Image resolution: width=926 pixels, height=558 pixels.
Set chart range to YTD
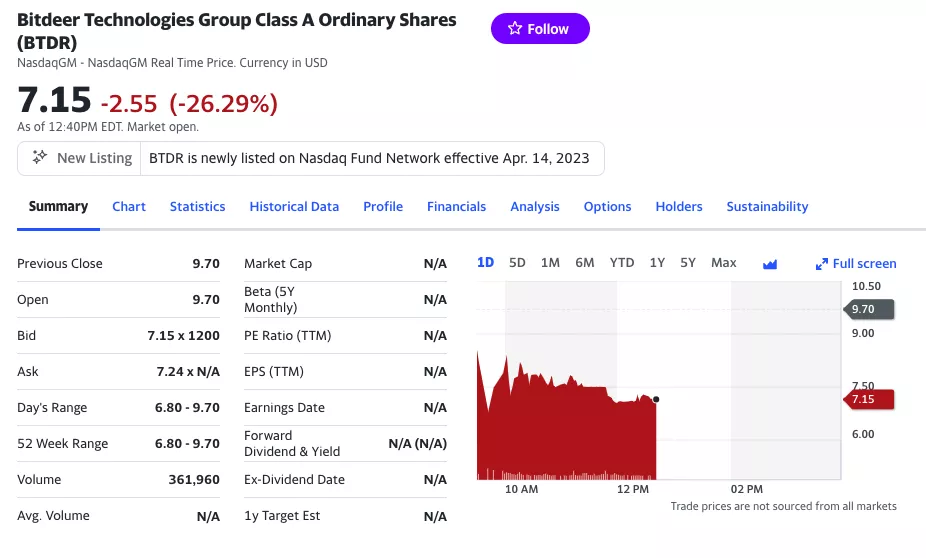[x=622, y=263]
